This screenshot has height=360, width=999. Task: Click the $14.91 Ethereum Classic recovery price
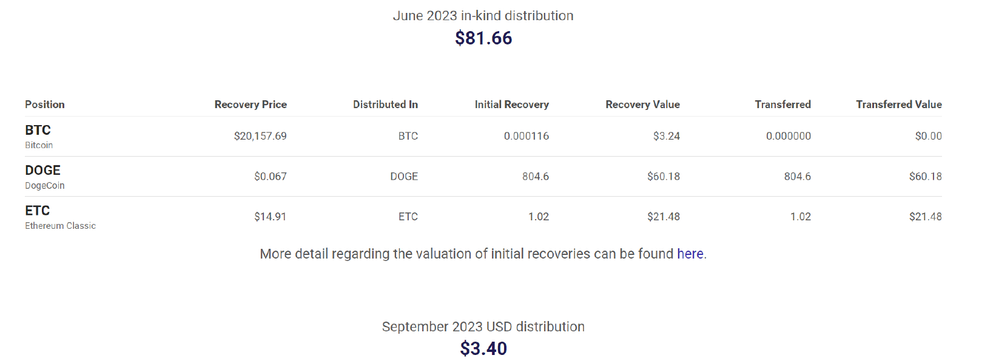point(270,217)
